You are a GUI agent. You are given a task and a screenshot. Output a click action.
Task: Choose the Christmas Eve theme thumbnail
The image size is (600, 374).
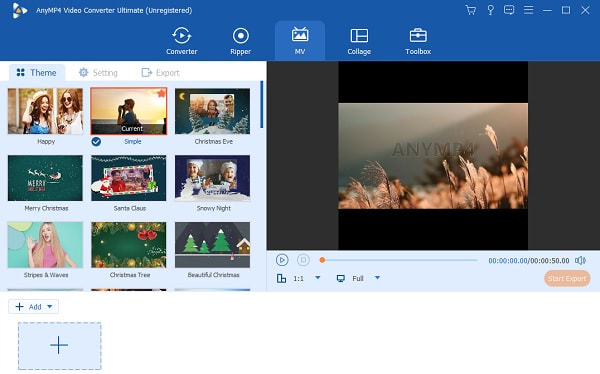point(212,111)
